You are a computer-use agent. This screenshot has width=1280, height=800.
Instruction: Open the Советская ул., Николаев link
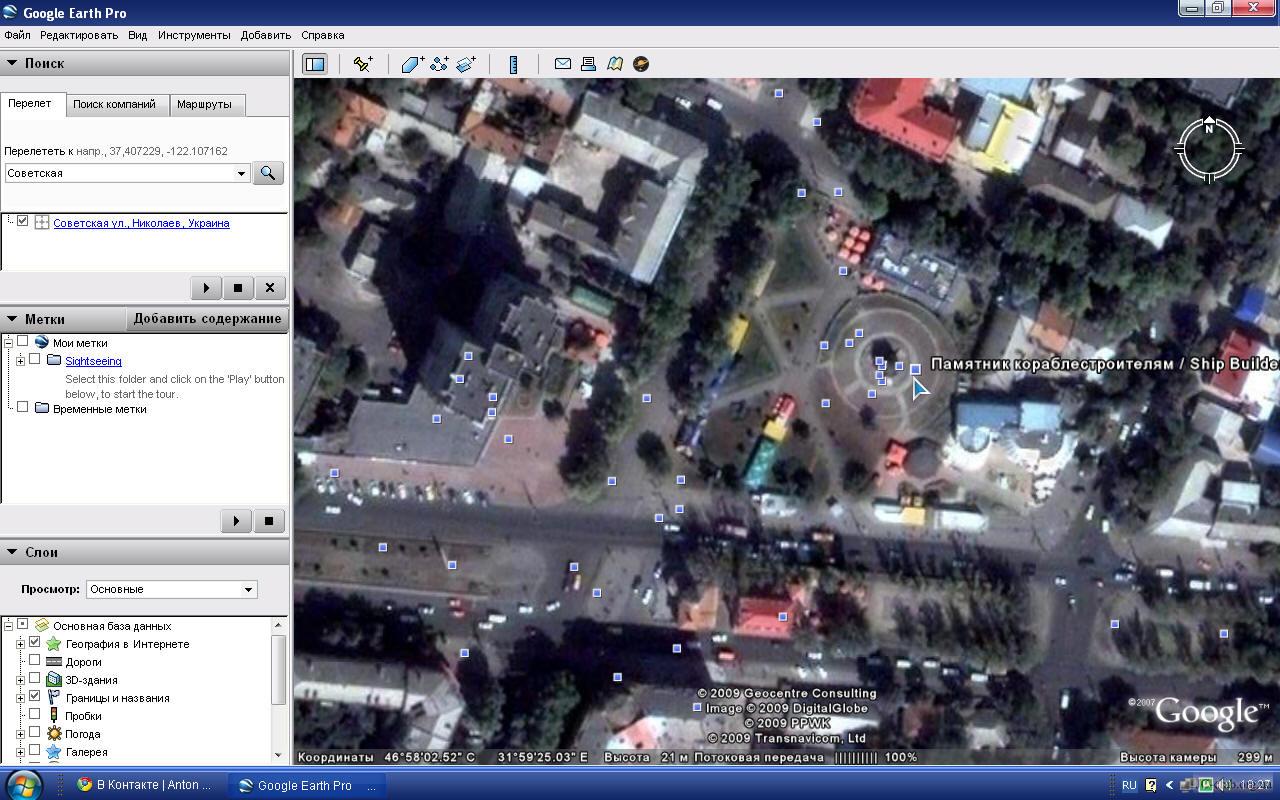click(141, 223)
